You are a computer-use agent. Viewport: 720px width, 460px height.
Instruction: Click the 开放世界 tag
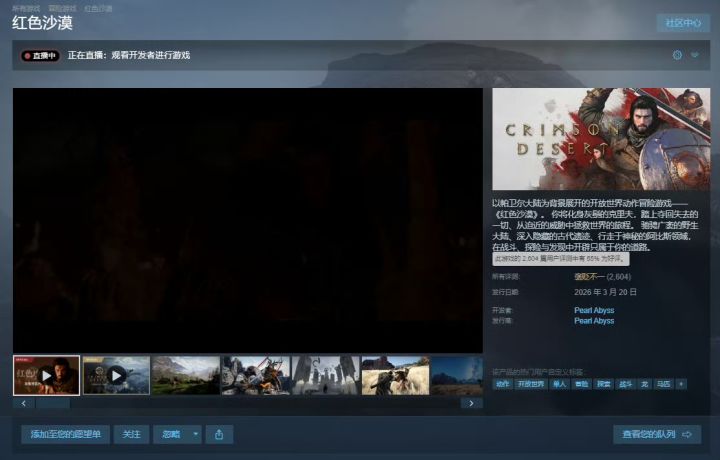pos(531,384)
